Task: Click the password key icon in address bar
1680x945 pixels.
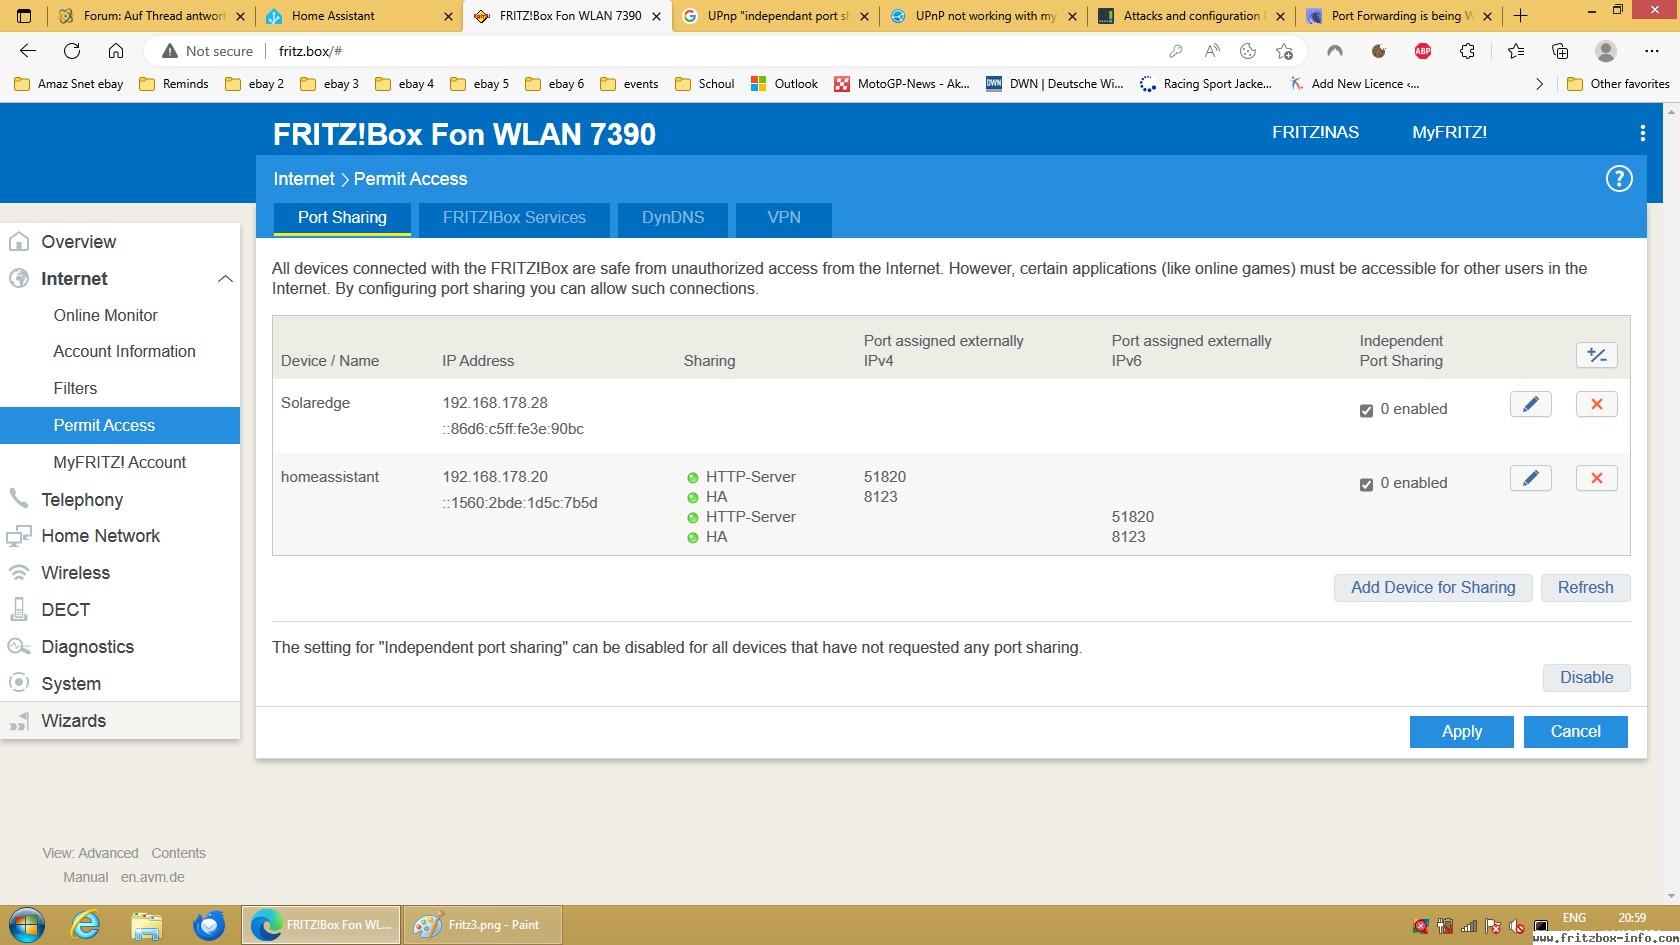Action: [1176, 51]
